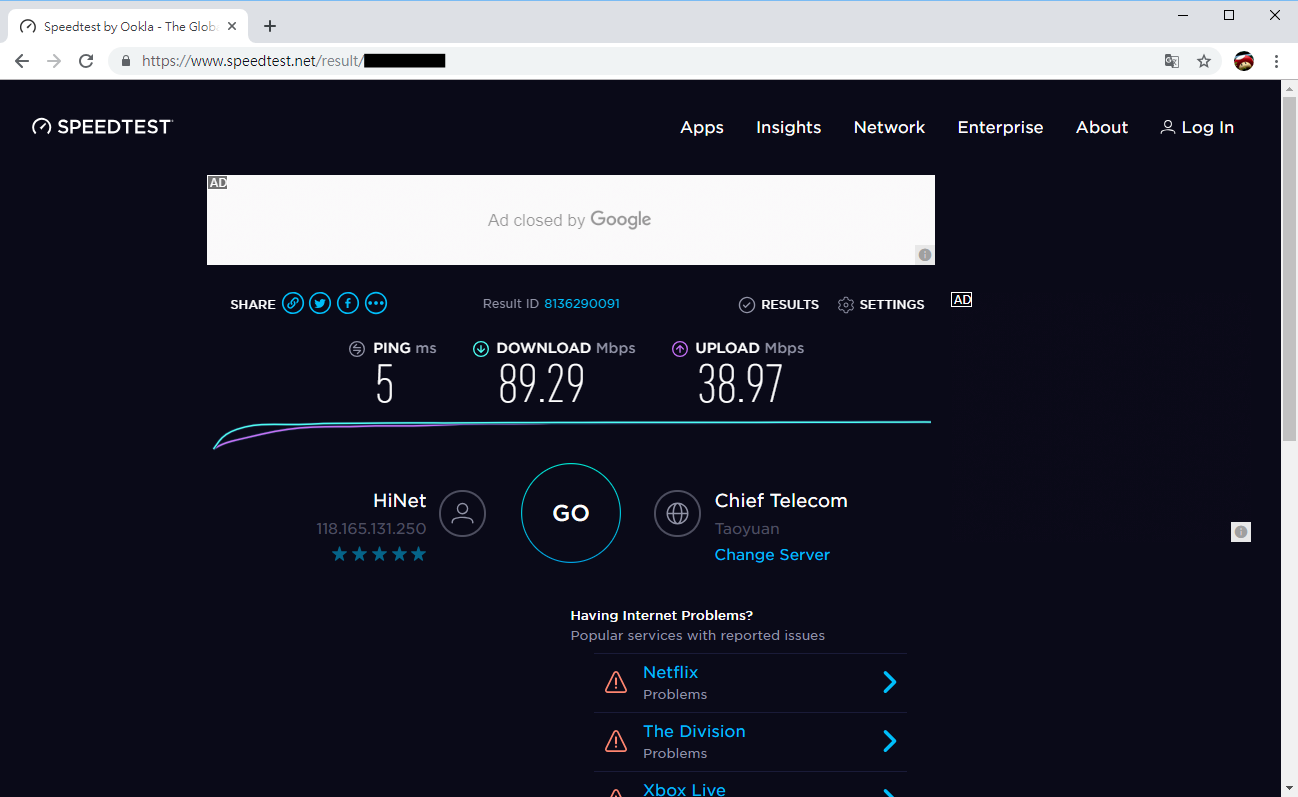This screenshot has height=797, width=1298.
Task: Bookmark this page with star icon
Action: tap(1204, 61)
